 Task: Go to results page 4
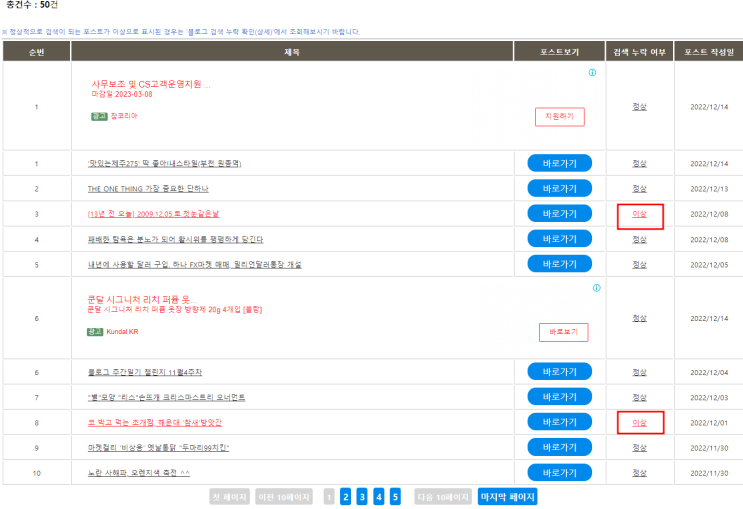379,497
